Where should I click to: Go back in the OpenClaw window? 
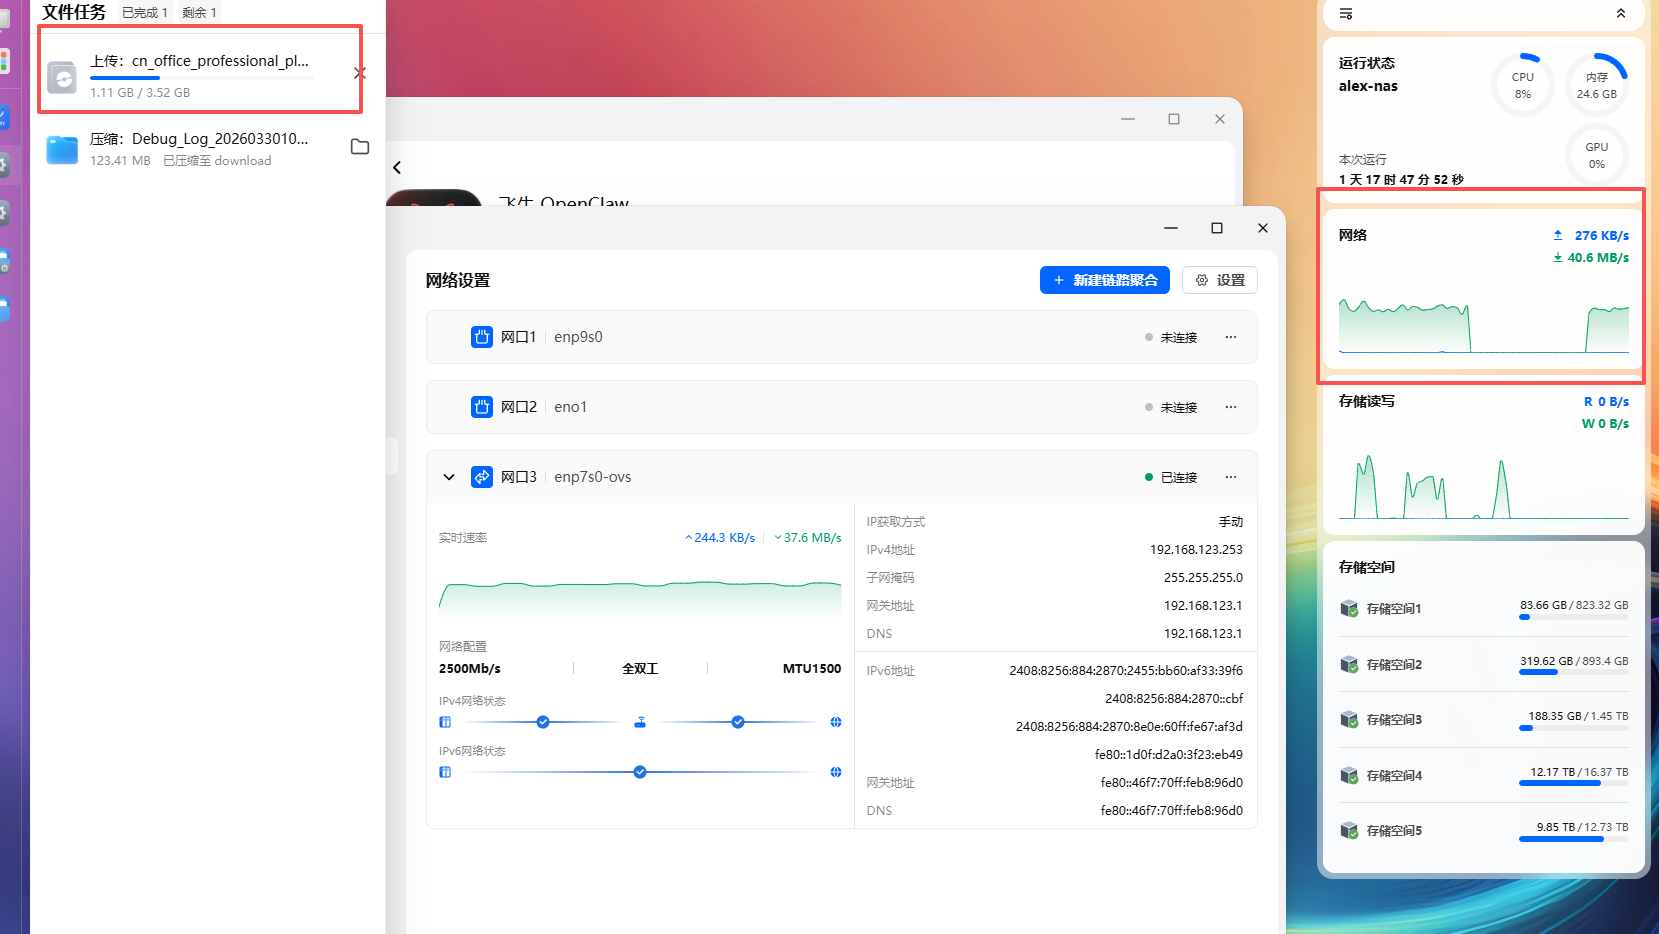397,168
